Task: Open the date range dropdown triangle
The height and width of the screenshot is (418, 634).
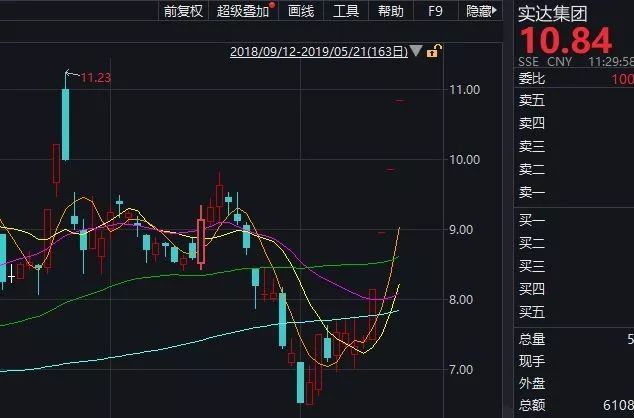Action: [x=416, y=51]
